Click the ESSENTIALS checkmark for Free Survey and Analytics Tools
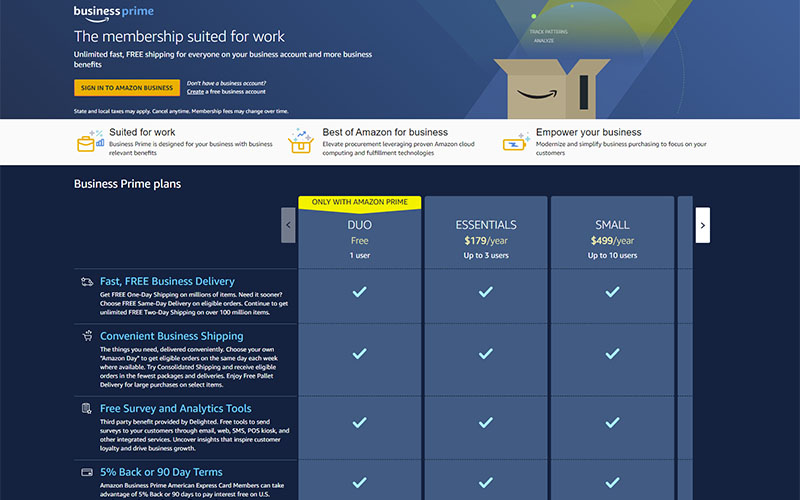The image size is (800, 500). (486, 422)
